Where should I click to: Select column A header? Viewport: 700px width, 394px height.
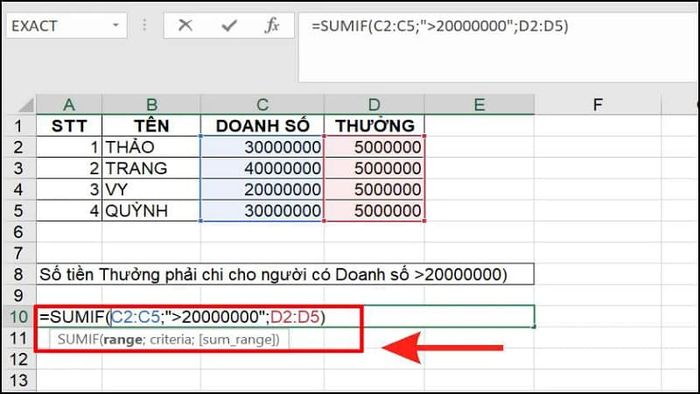pyautogui.click(x=69, y=104)
